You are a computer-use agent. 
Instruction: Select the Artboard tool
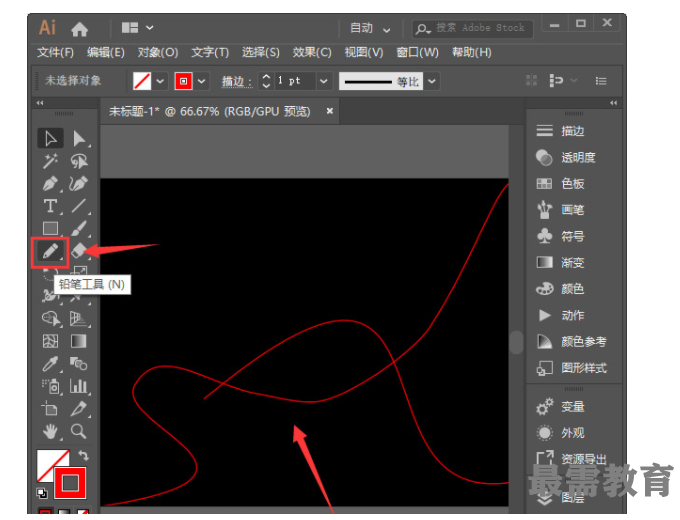pyautogui.click(x=50, y=409)
